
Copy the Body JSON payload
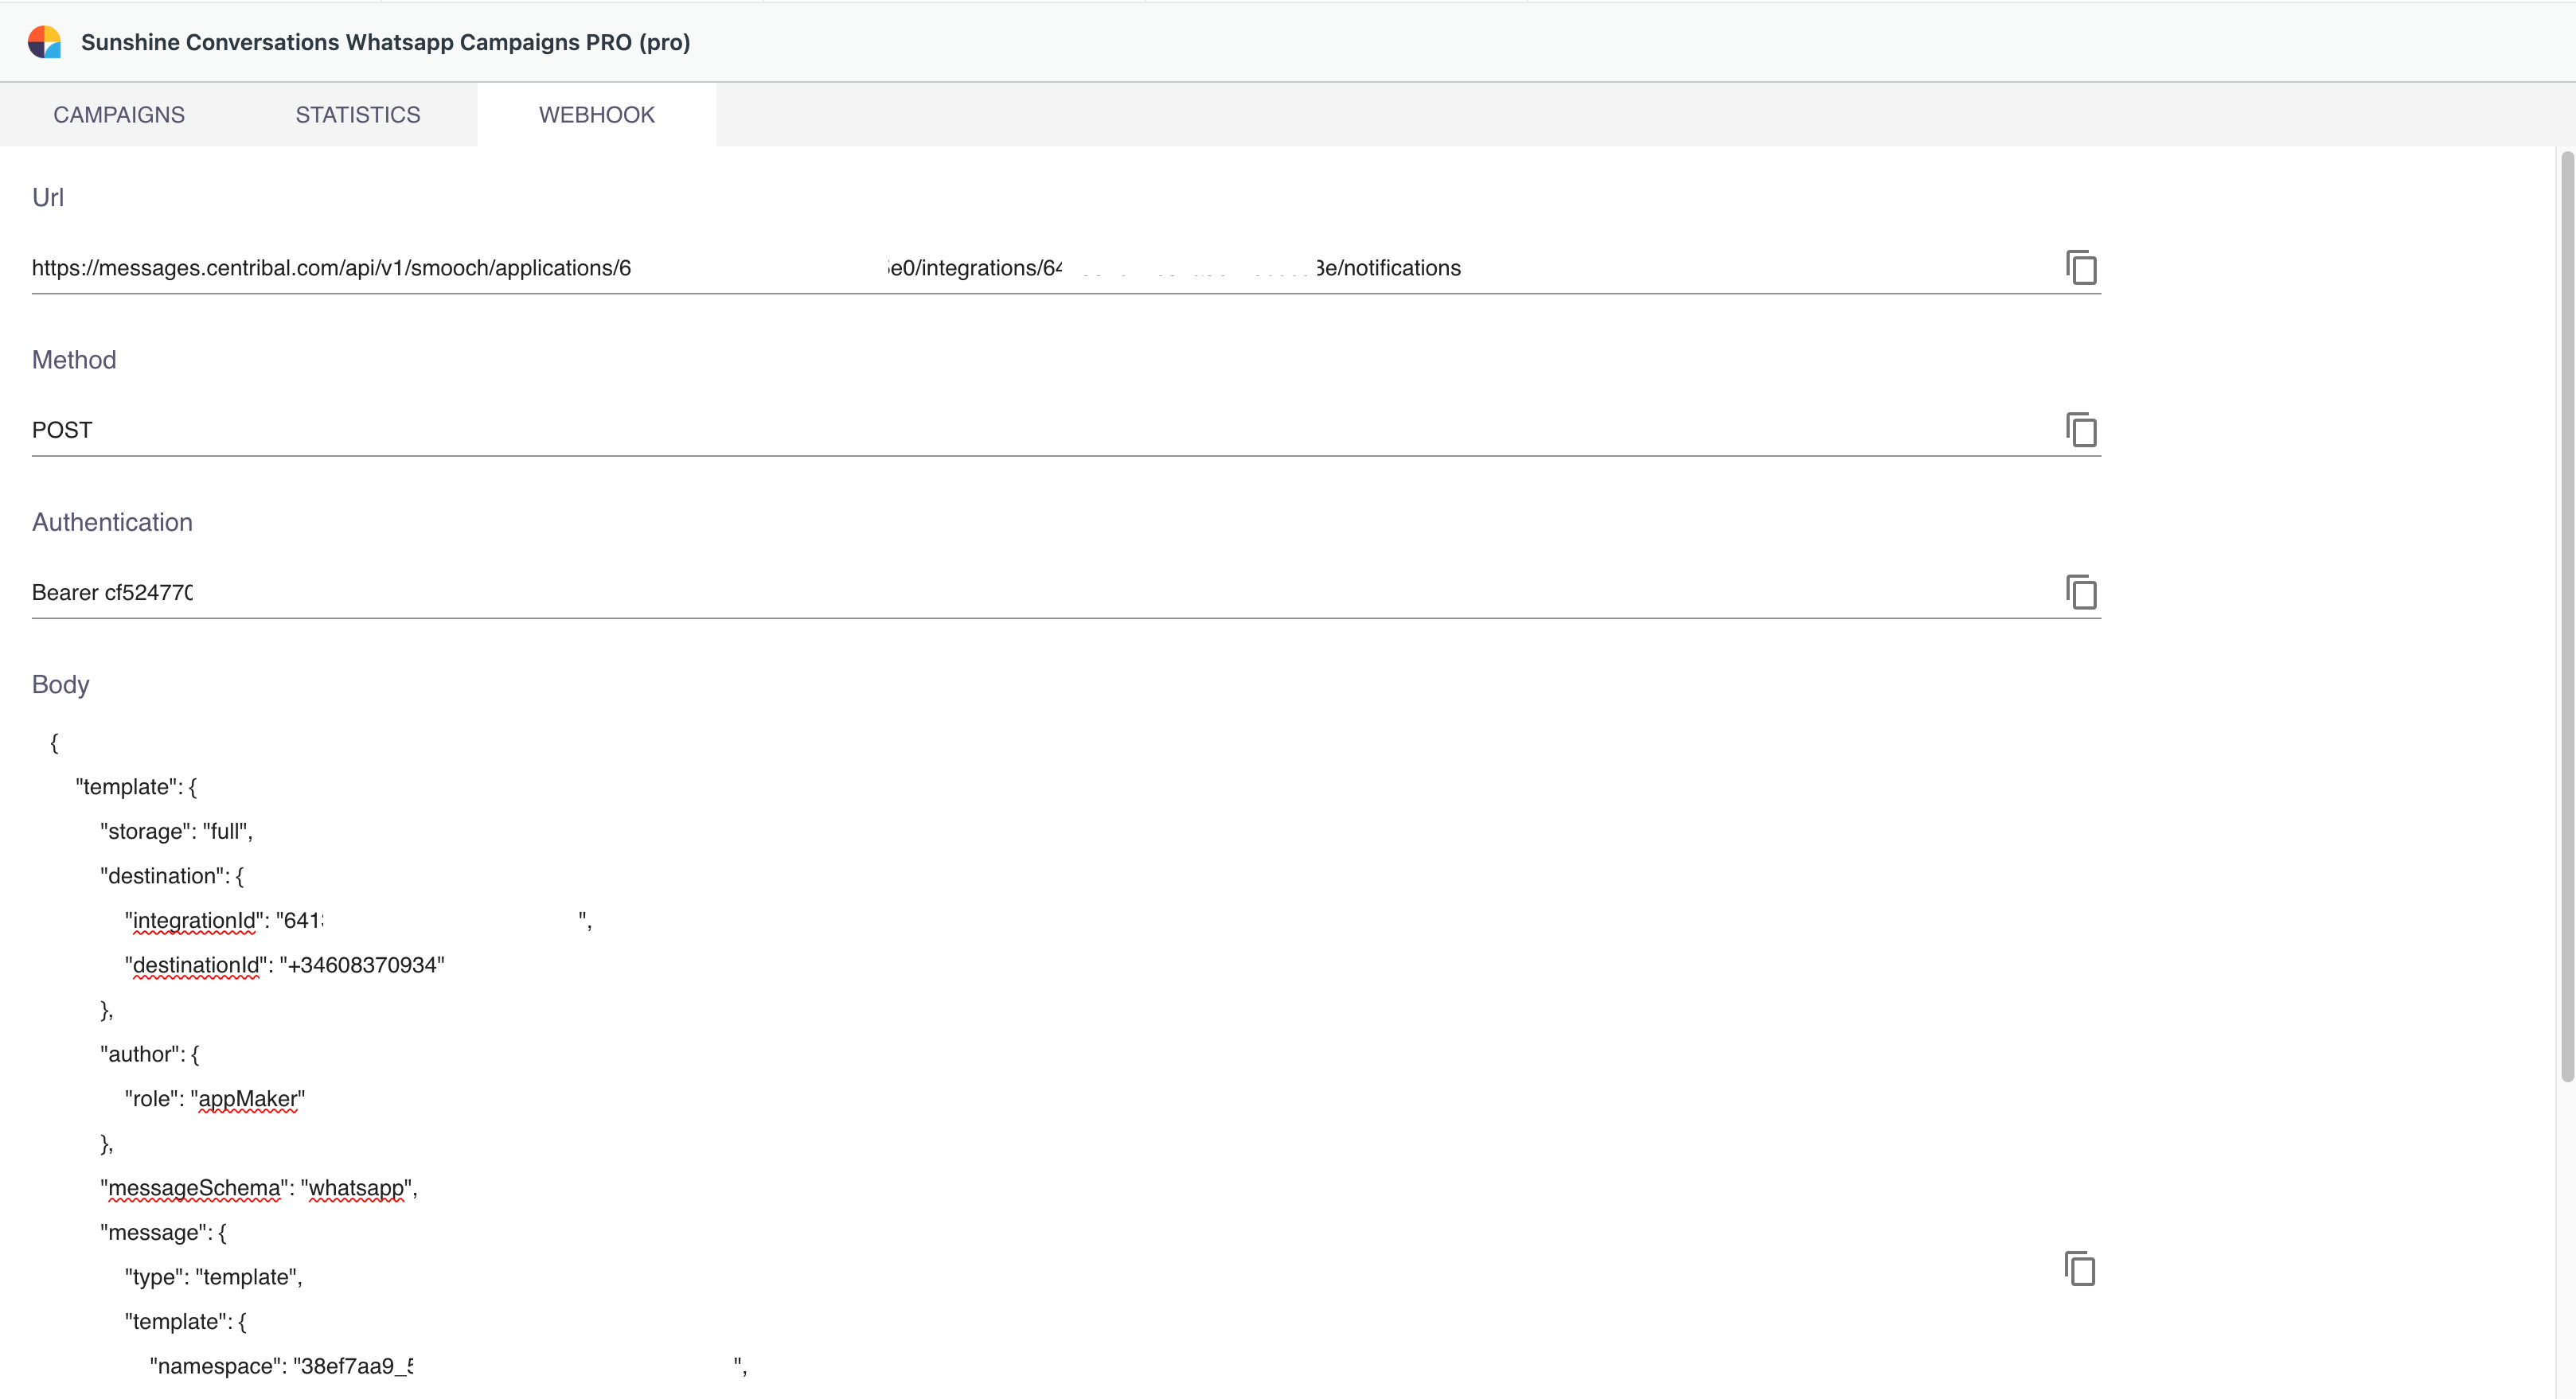click(2079, 1269)
